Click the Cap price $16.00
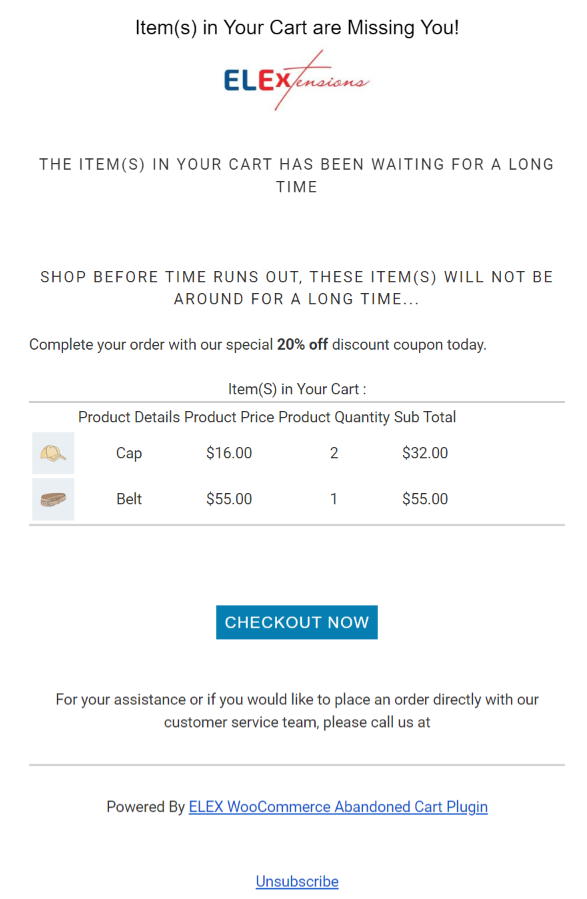 pyautogui.click(x=229, y=453)
